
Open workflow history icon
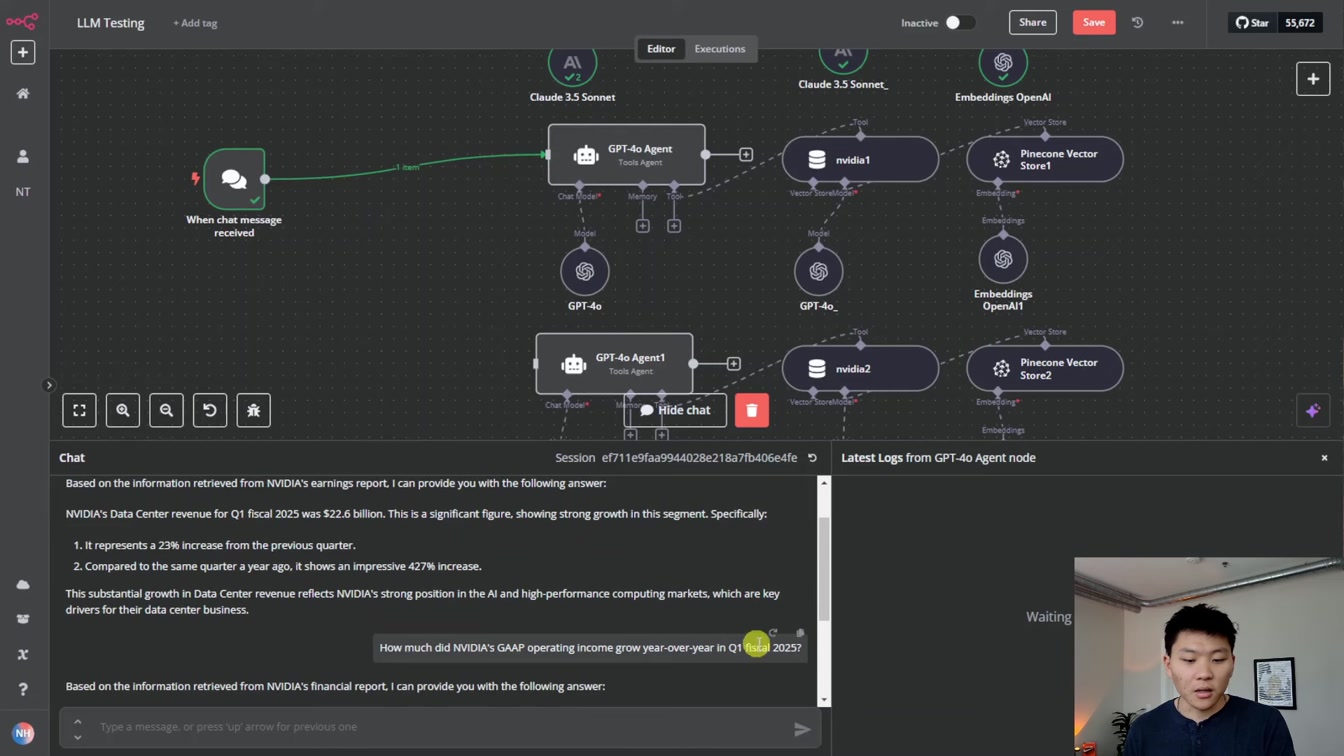point(1137,22)
